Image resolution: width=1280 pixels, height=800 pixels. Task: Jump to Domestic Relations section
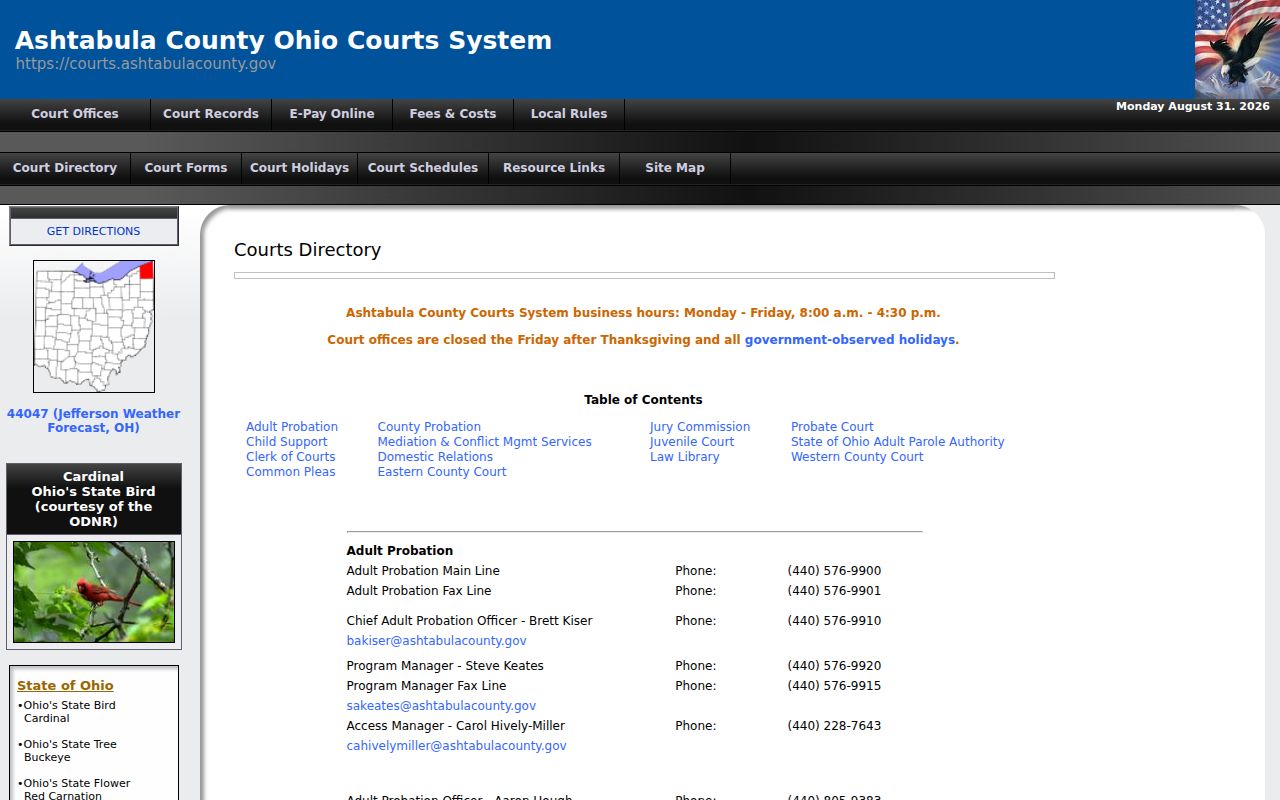click(x=435, y=457)
